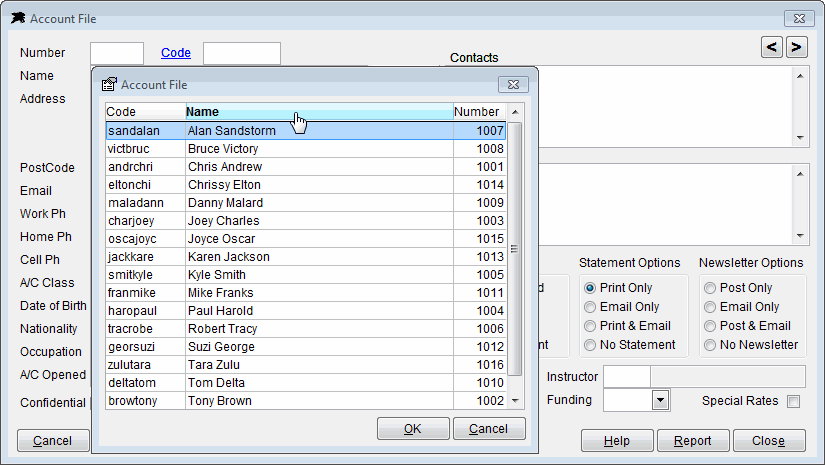
Task: Close the Account File lookup dialog
Action: [513, 85]
